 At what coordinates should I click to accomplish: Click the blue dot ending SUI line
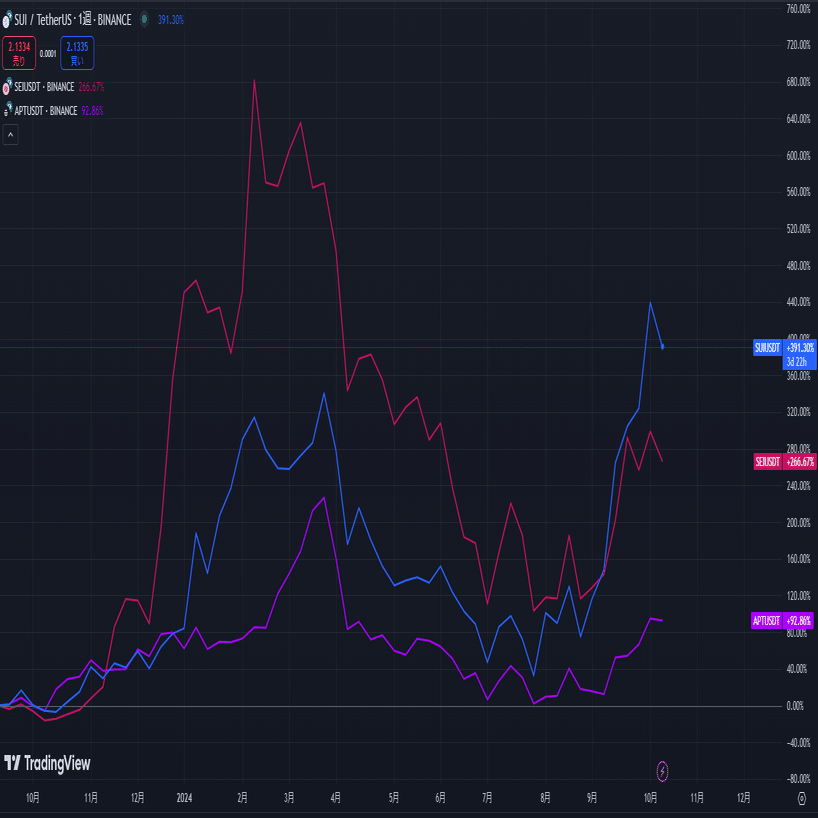663,346
